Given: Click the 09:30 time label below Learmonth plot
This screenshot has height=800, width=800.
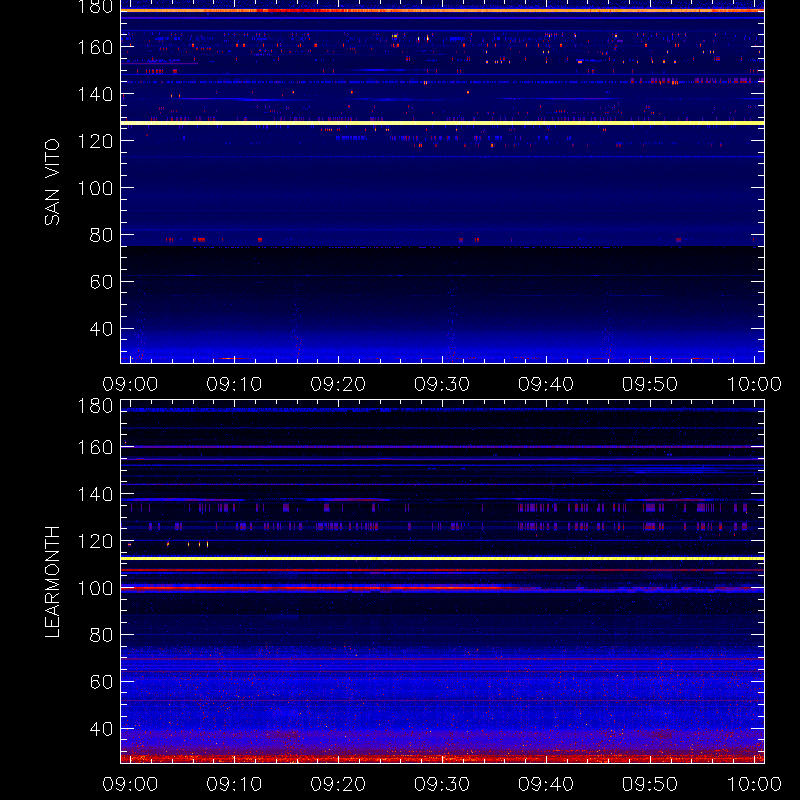Looking at the screenshot, I should [442, 784].
